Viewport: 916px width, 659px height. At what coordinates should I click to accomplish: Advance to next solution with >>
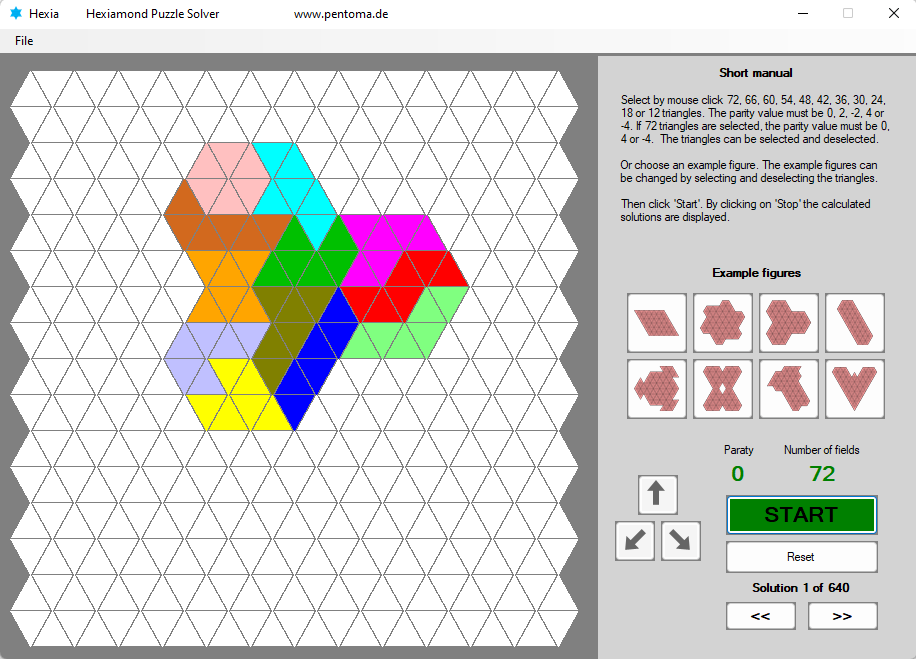tap(842, 616)
